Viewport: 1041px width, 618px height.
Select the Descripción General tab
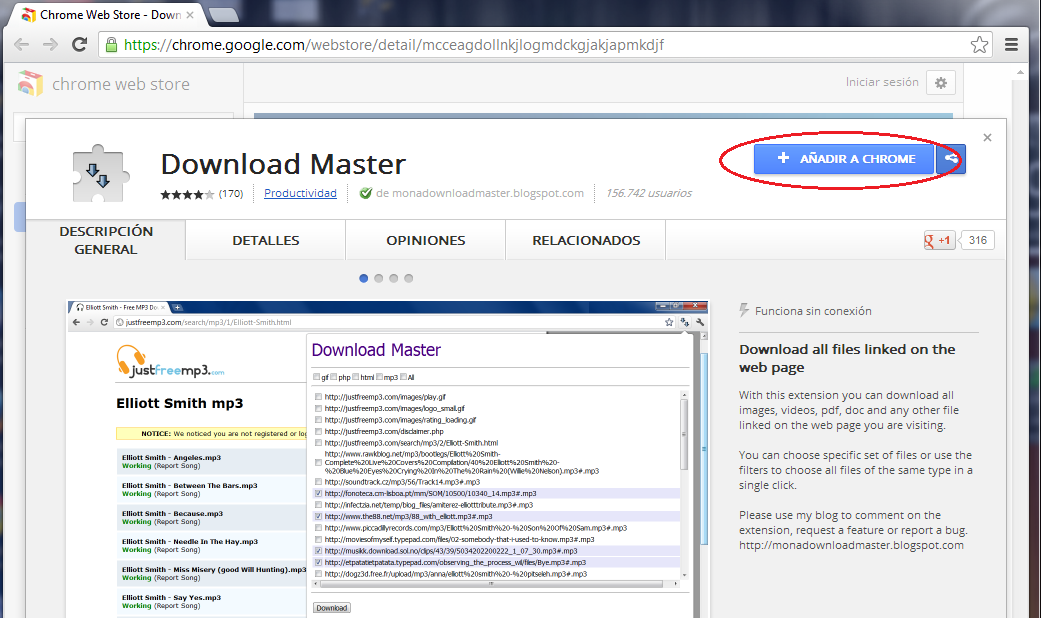pyautogui.click(x=106, y=240)
